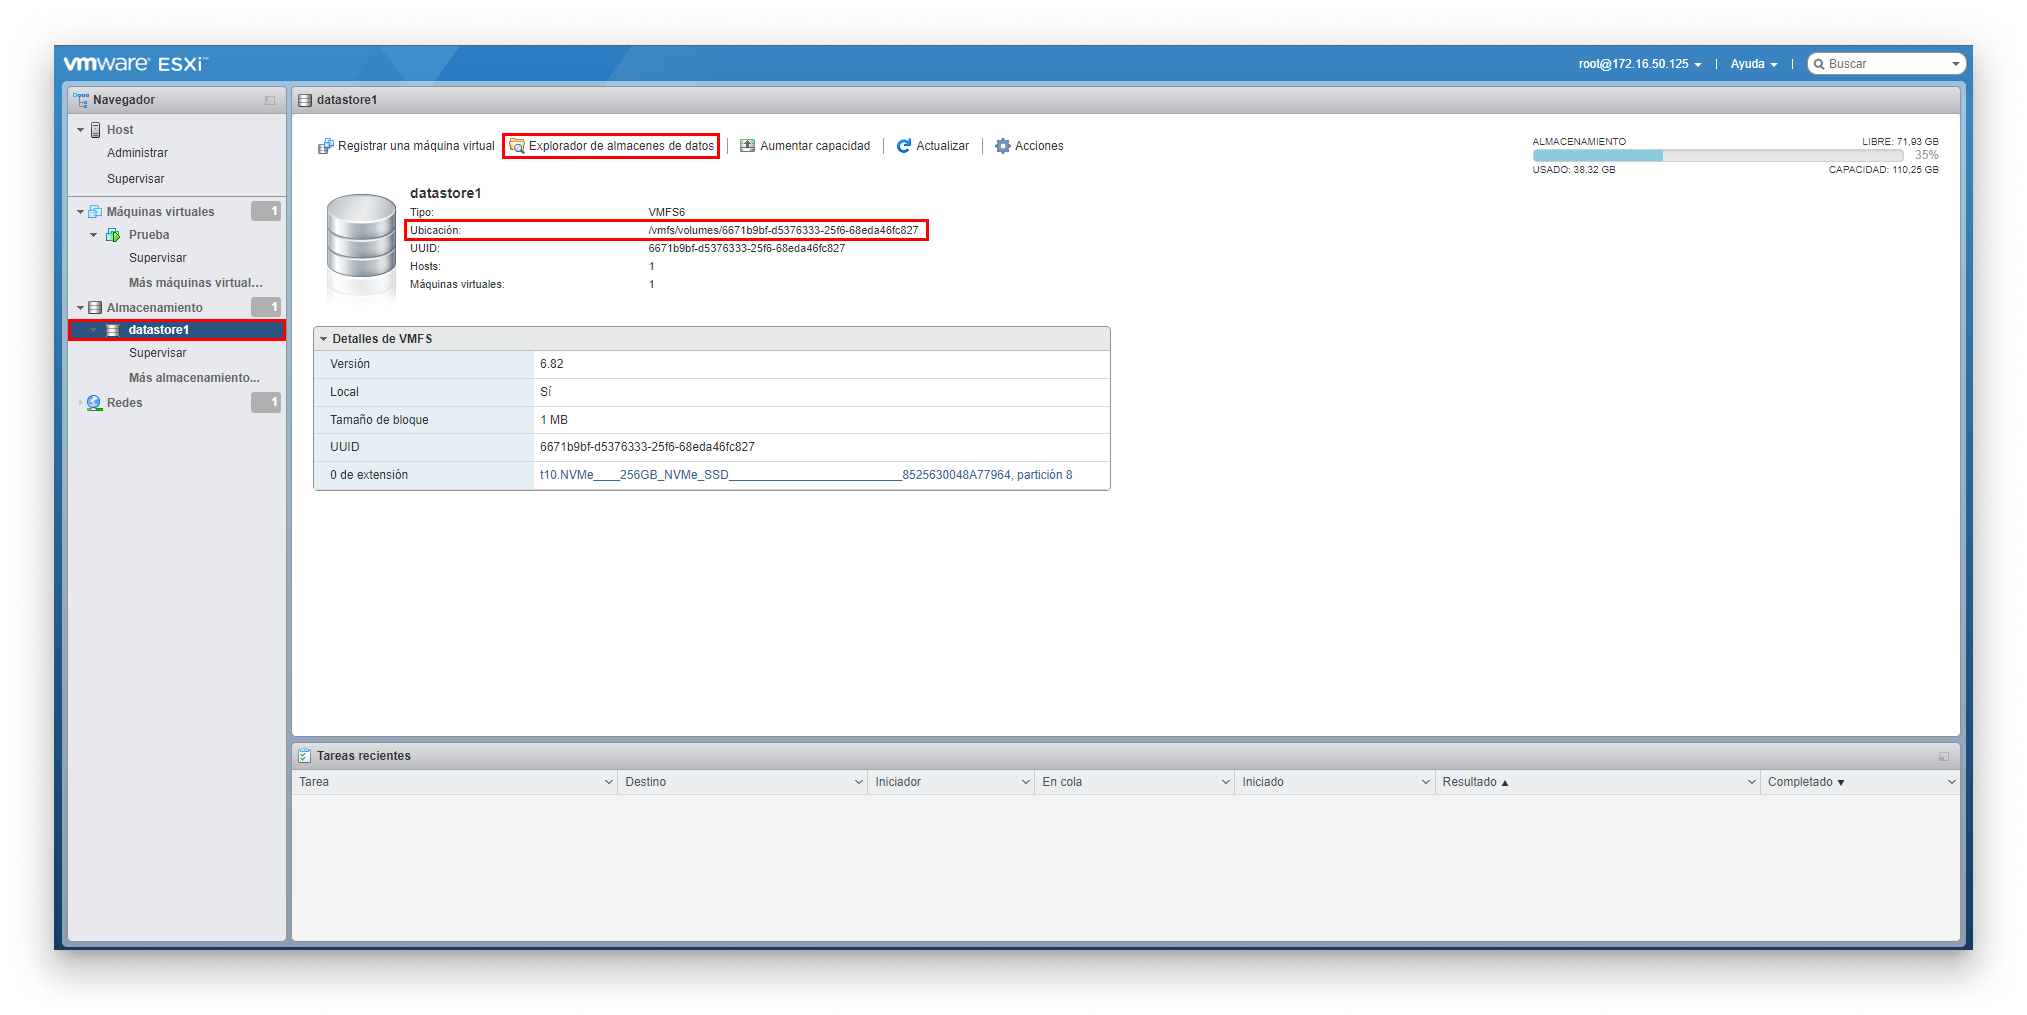Open the Ayuda dropdown
This screenshot has height=1015, width=2027.
pos(1752,64)
